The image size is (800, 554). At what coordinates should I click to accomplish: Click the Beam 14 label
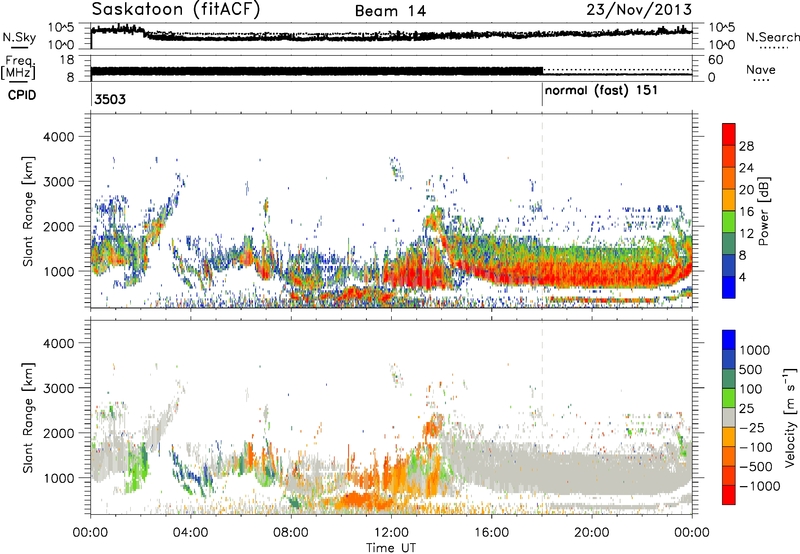[390, 11]
